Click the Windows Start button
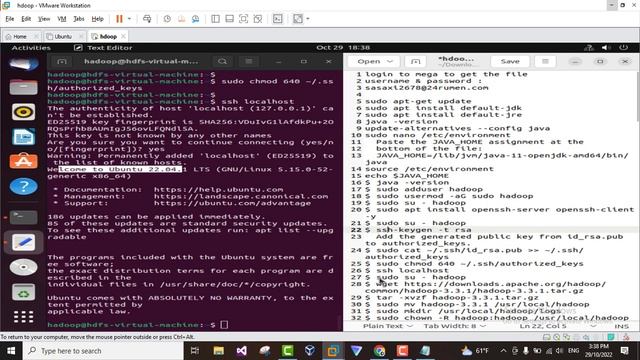The height and width of the screenshot is (360, 640). click(x=11, y=351)
